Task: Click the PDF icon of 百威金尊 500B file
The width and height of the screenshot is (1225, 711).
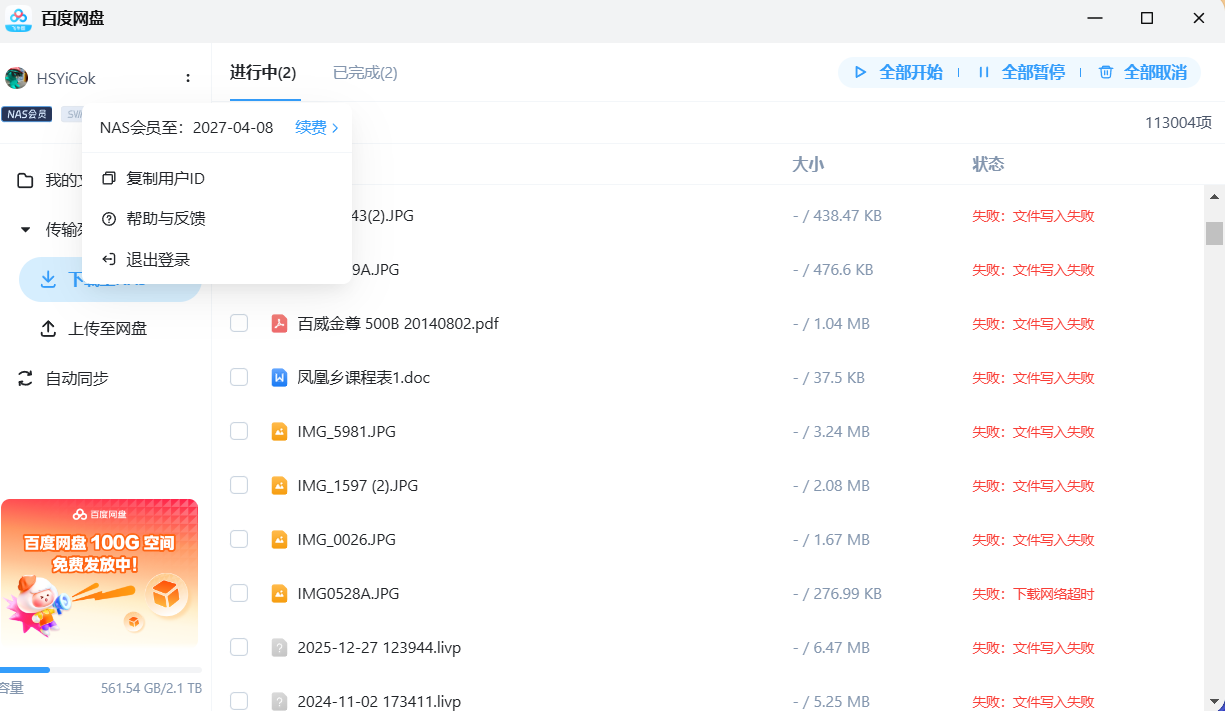Action: click(280, 324)
